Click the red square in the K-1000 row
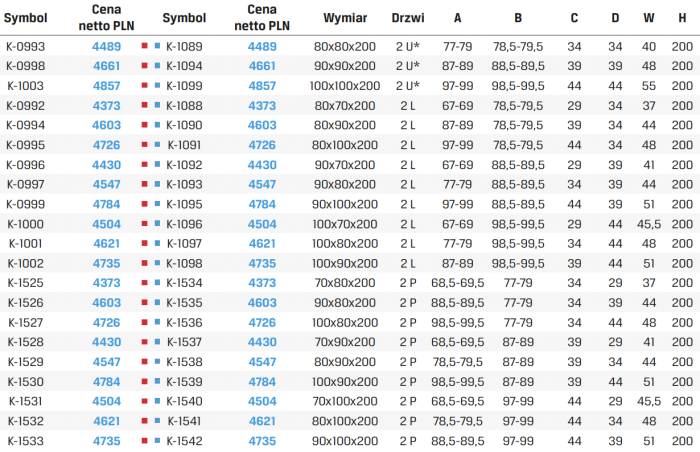 (144, 223)
